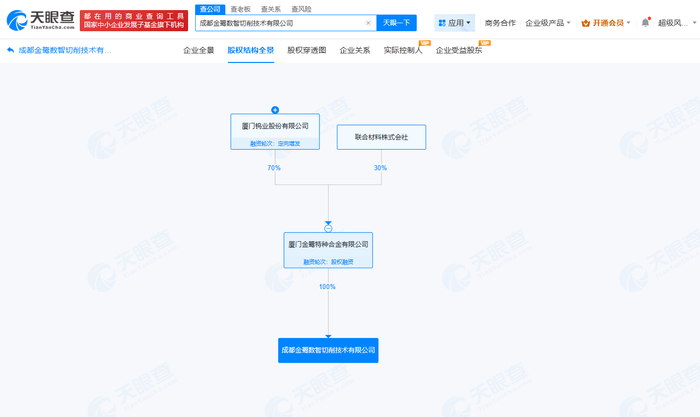Screen dimensions: 700x417
Task: Switch to the 股权穿透图 tab
Action: [x=306, y=50]
